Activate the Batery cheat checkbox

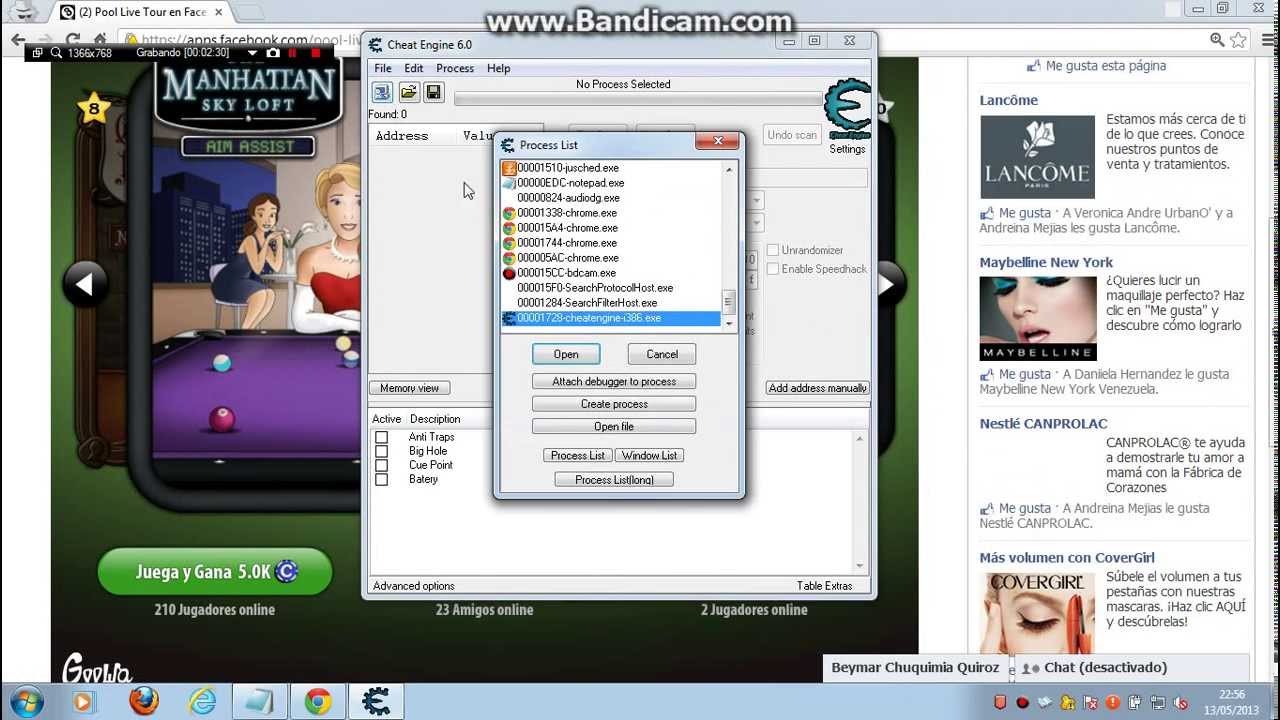click(381, 479)
